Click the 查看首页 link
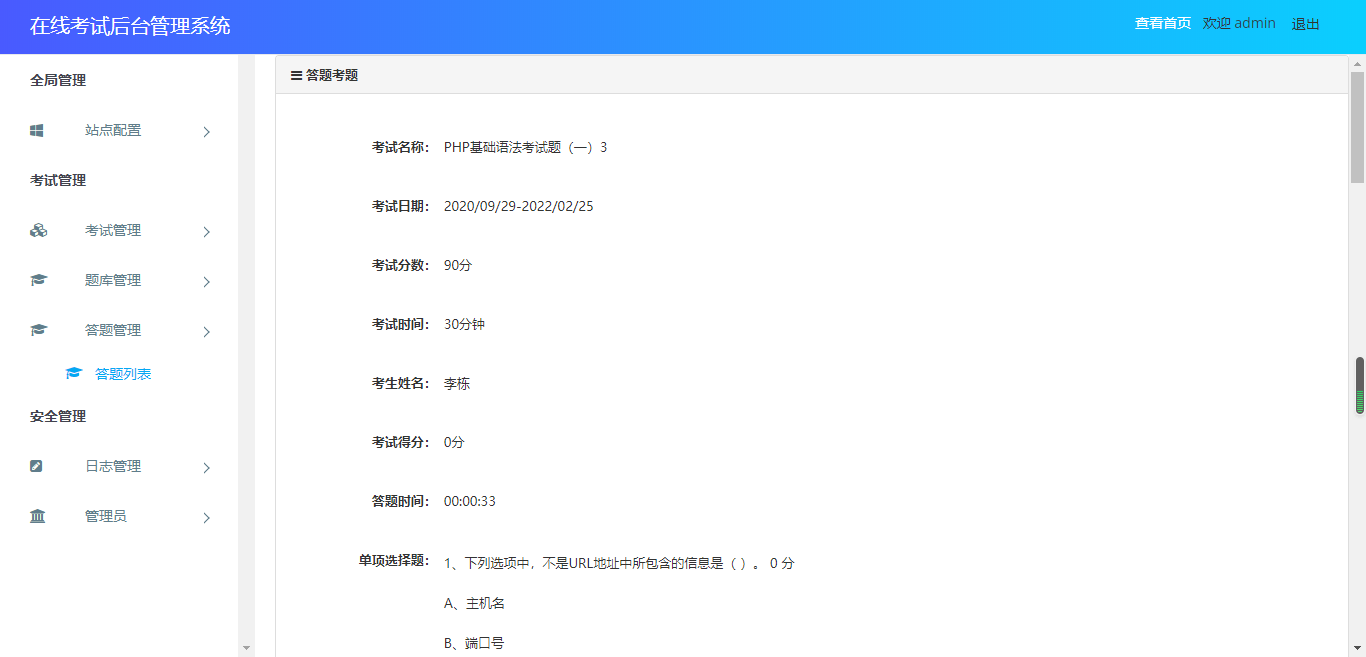 click(x=1162, y=23)
